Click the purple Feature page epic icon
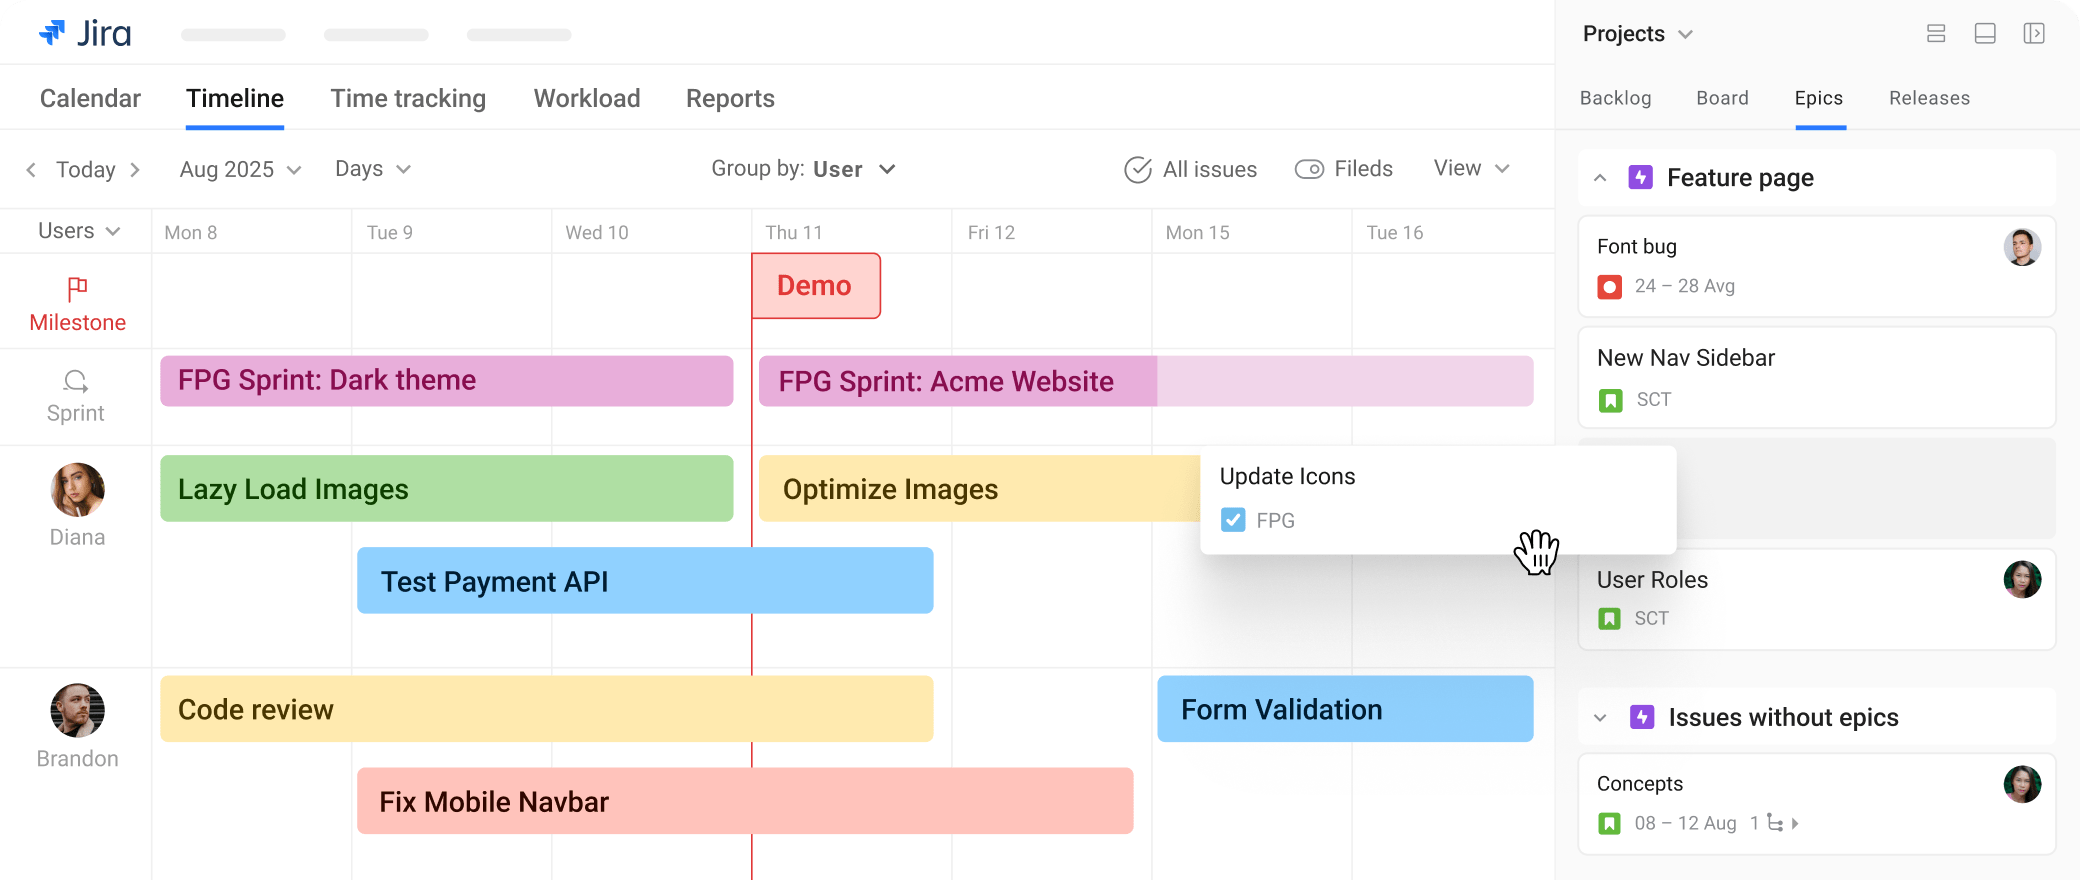 click(1640, 178)
